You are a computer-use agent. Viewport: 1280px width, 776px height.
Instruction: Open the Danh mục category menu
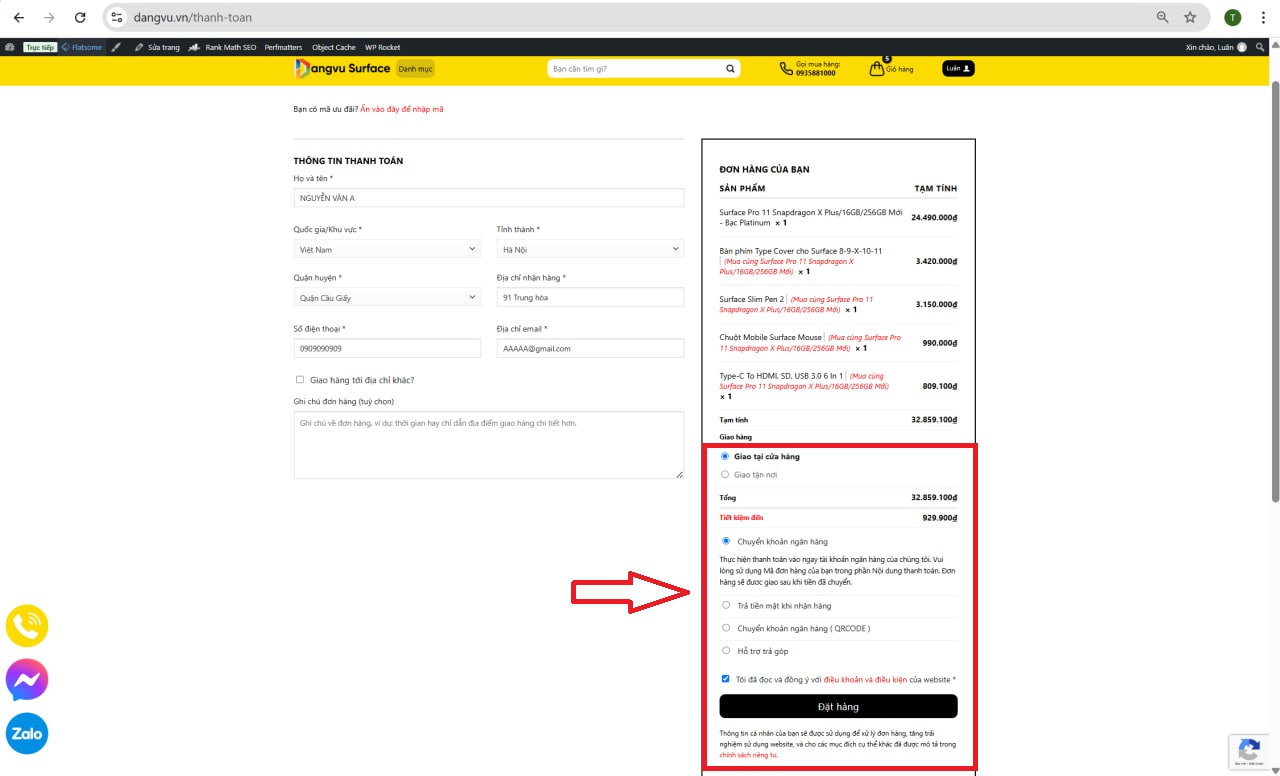tap(415, 69)
